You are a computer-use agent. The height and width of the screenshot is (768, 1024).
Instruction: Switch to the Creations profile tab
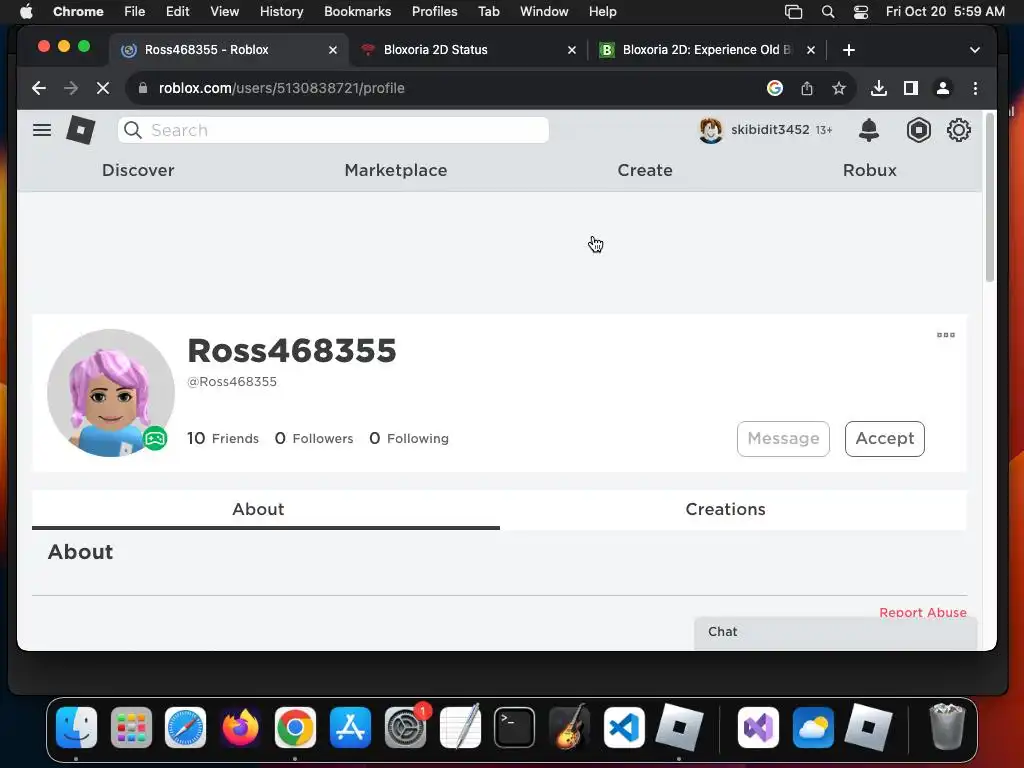733,509
